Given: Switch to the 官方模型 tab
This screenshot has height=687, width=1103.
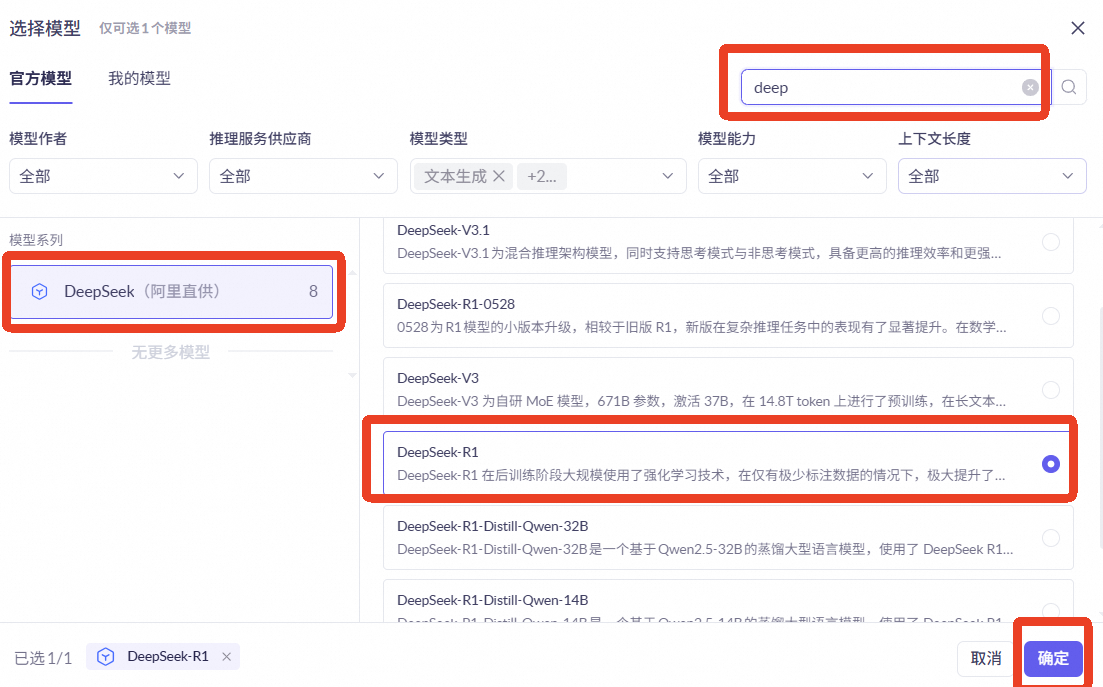Looking at the screenshot, I should [41, 78].
